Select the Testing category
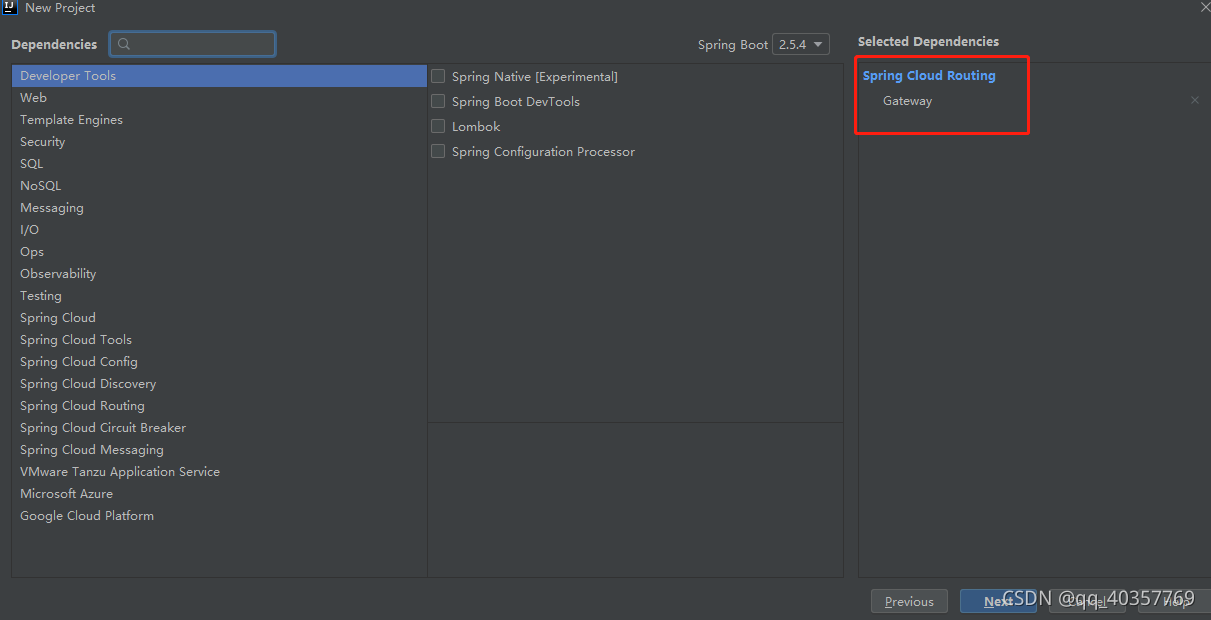The width and height of the screenshot is (1211, 620). coord(219,296)
